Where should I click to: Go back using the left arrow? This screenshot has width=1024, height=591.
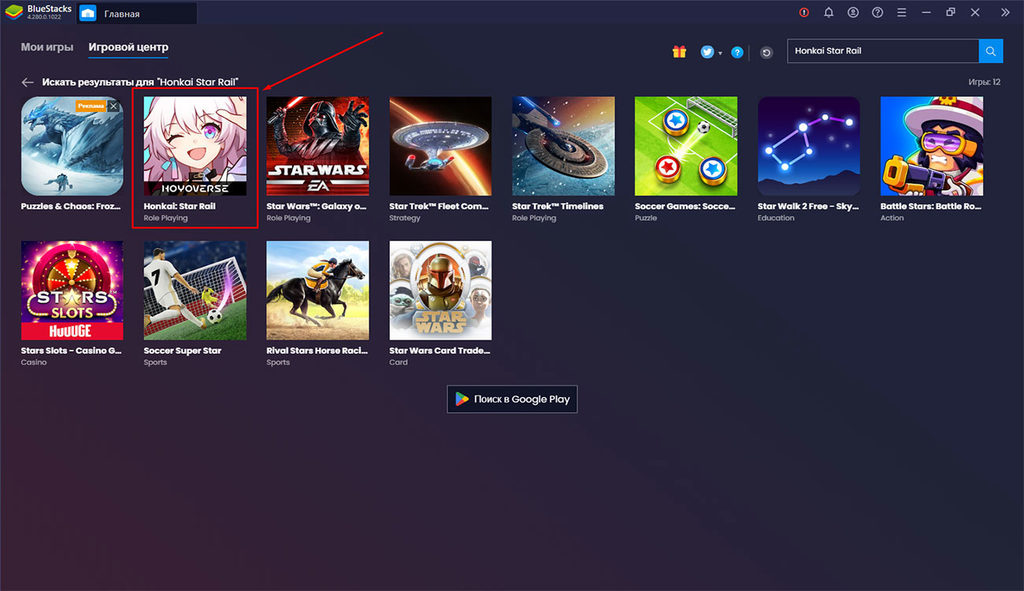pyautogui.click(x=27, y=82)
